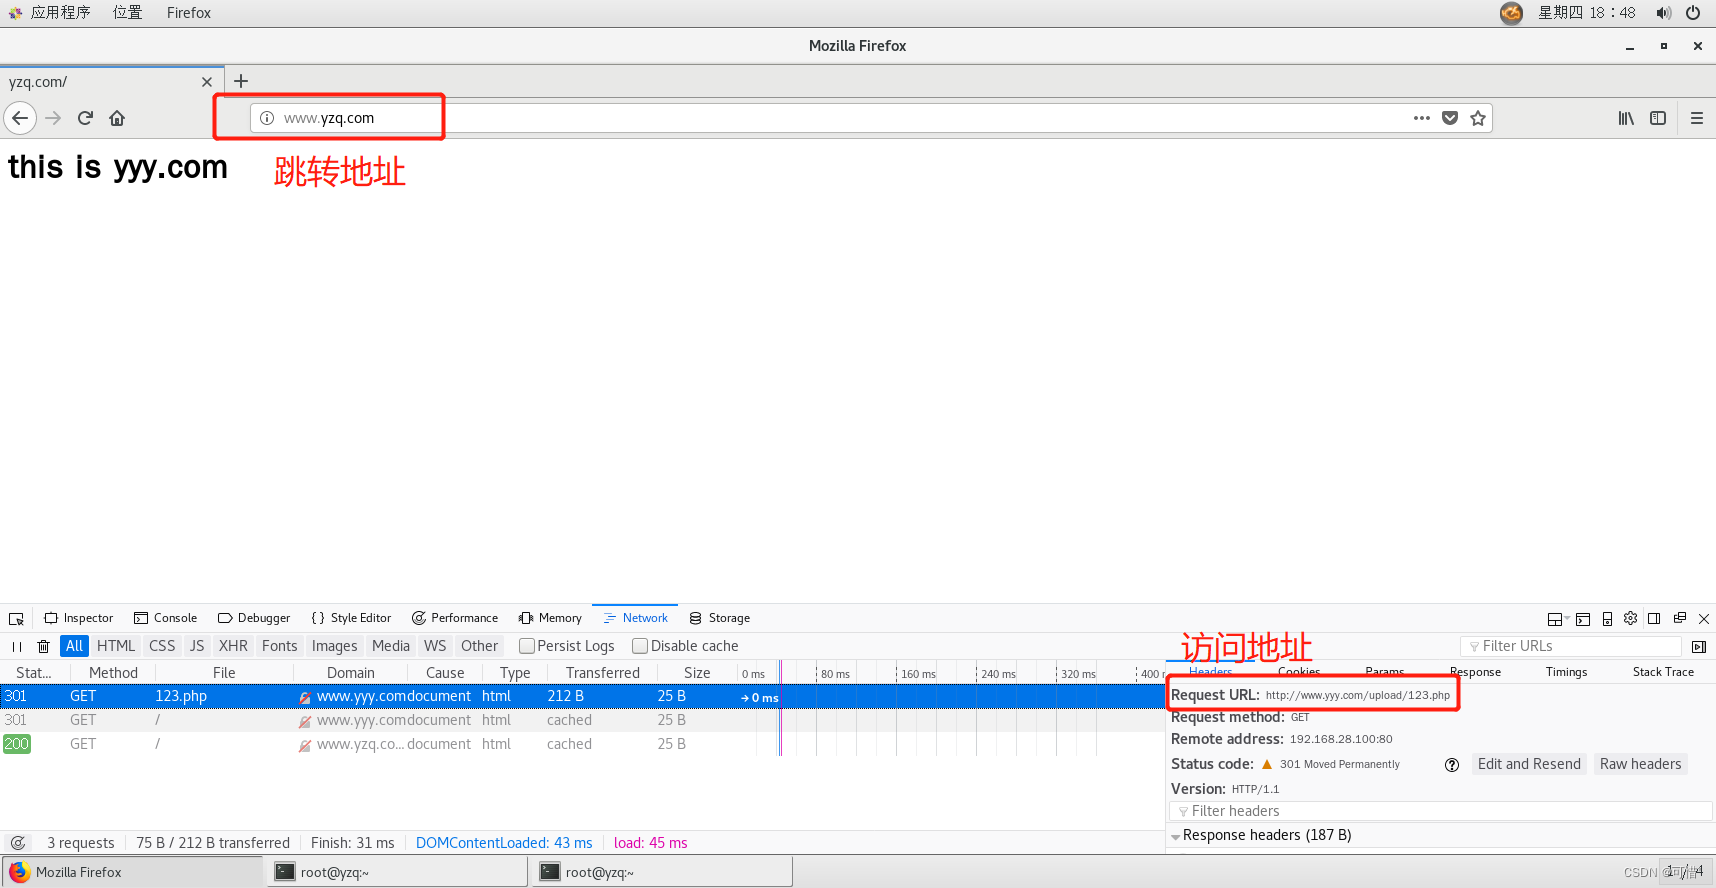Start performance analysis from status bar
This screenshot has height=888, width=1716.
(18, 843)
